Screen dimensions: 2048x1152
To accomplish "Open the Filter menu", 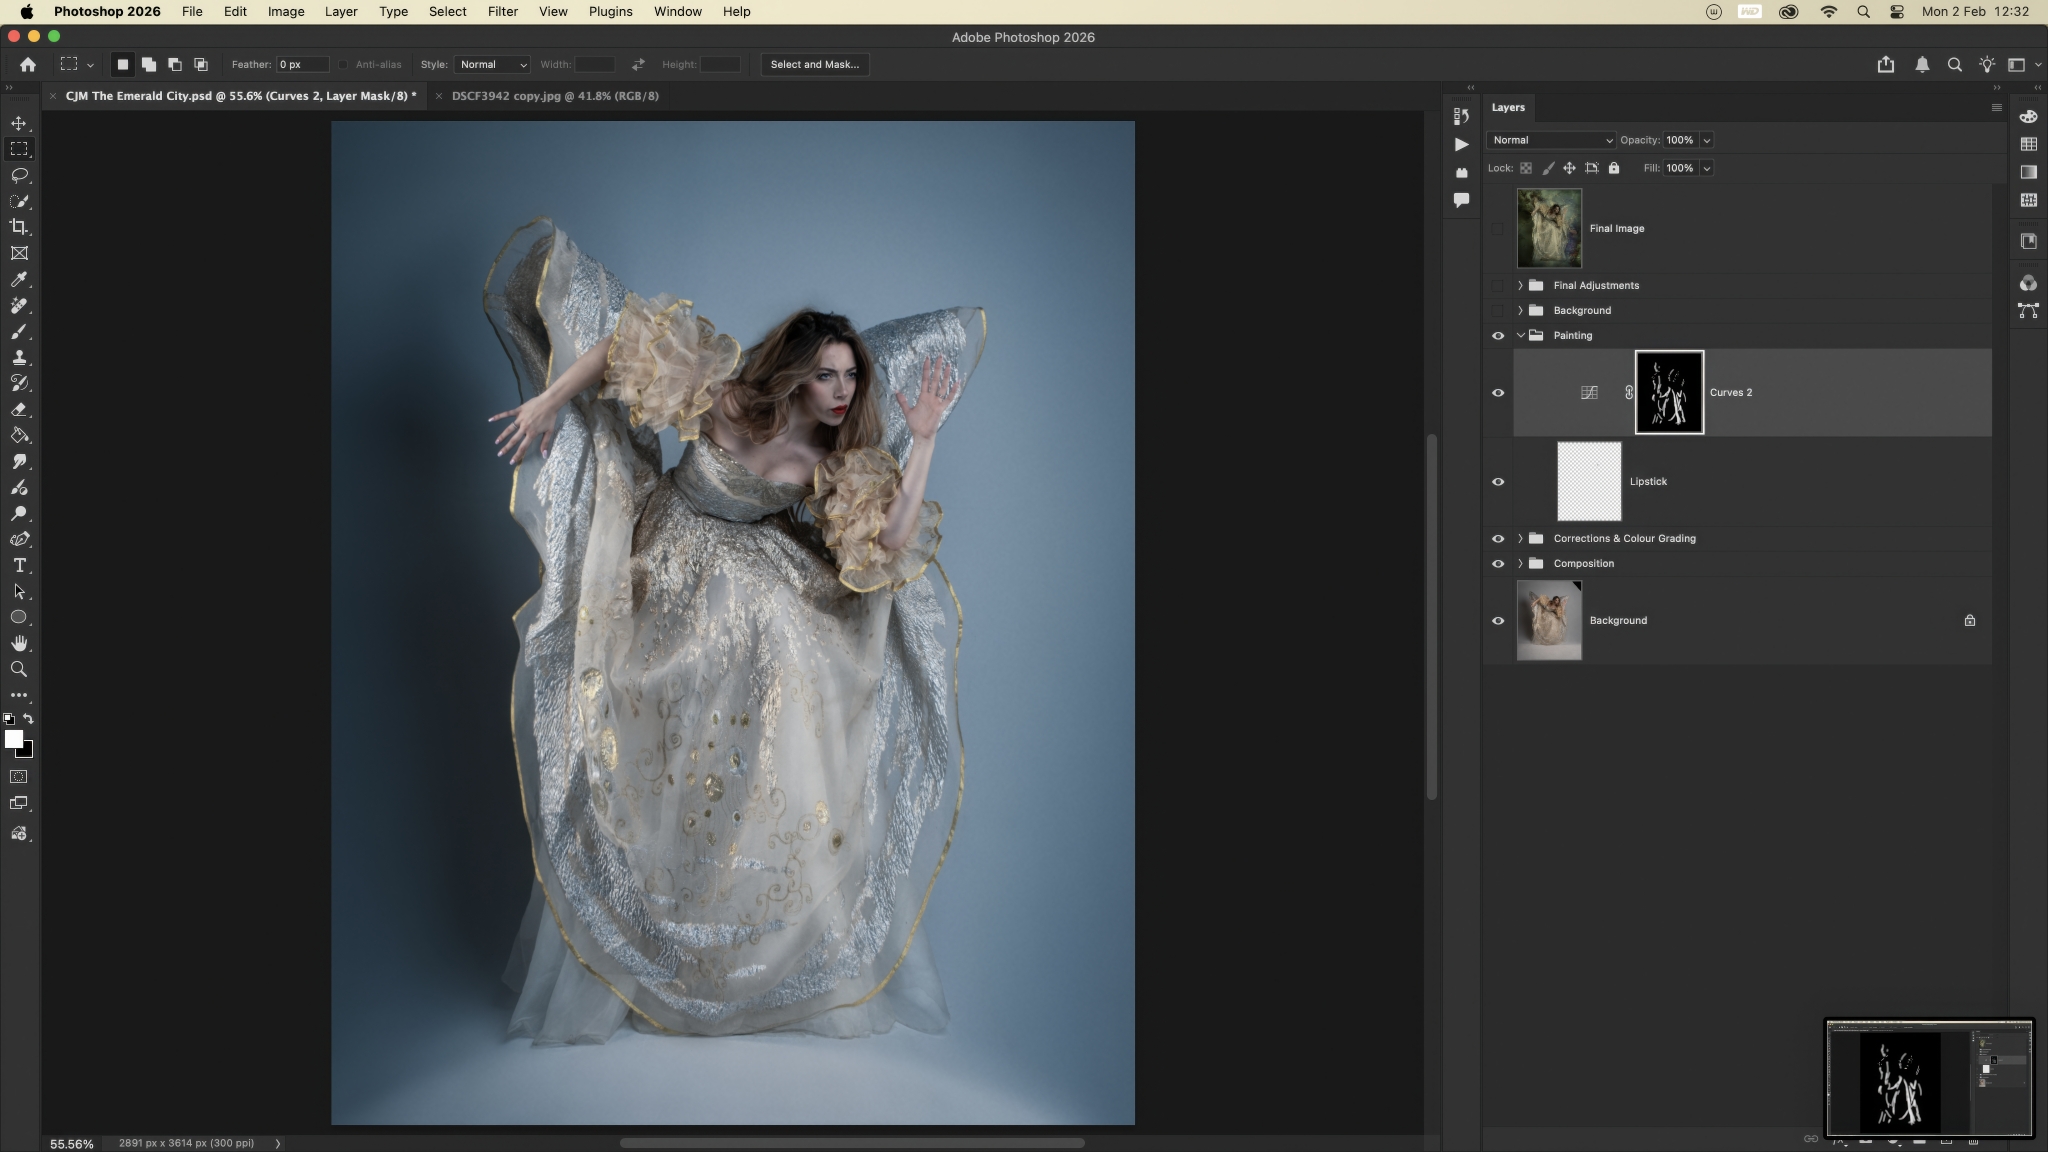I will tap(502, 12).
